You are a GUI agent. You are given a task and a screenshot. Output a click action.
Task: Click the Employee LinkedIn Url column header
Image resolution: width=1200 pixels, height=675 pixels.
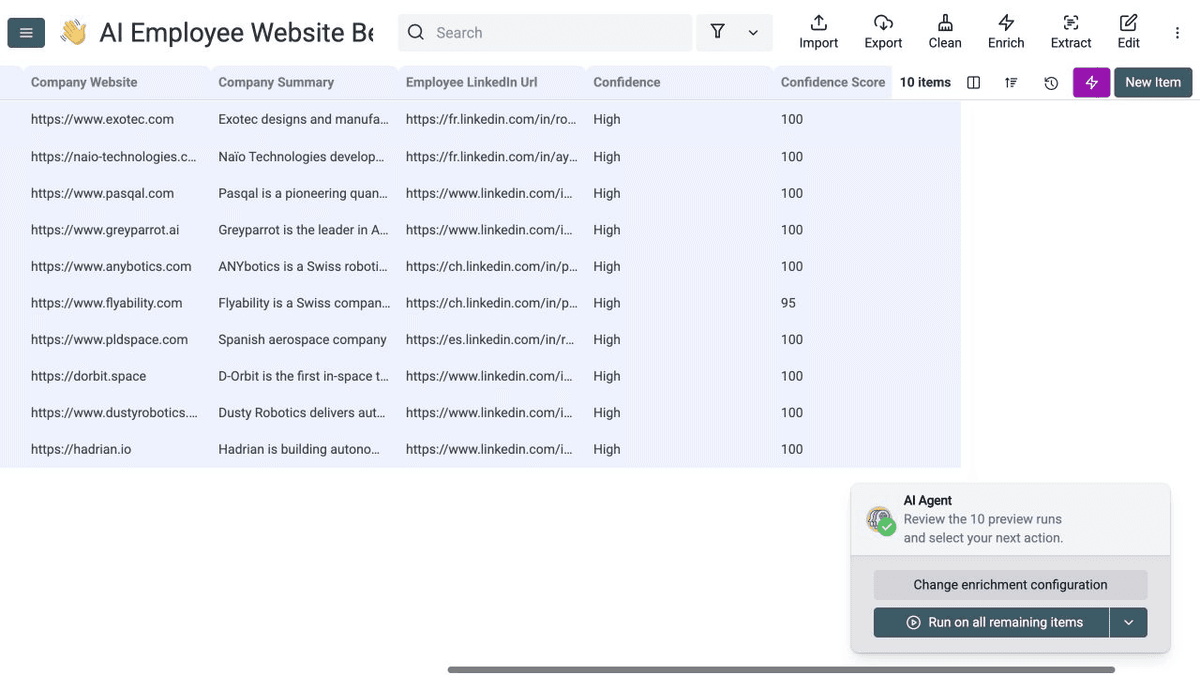click(471, 82)
